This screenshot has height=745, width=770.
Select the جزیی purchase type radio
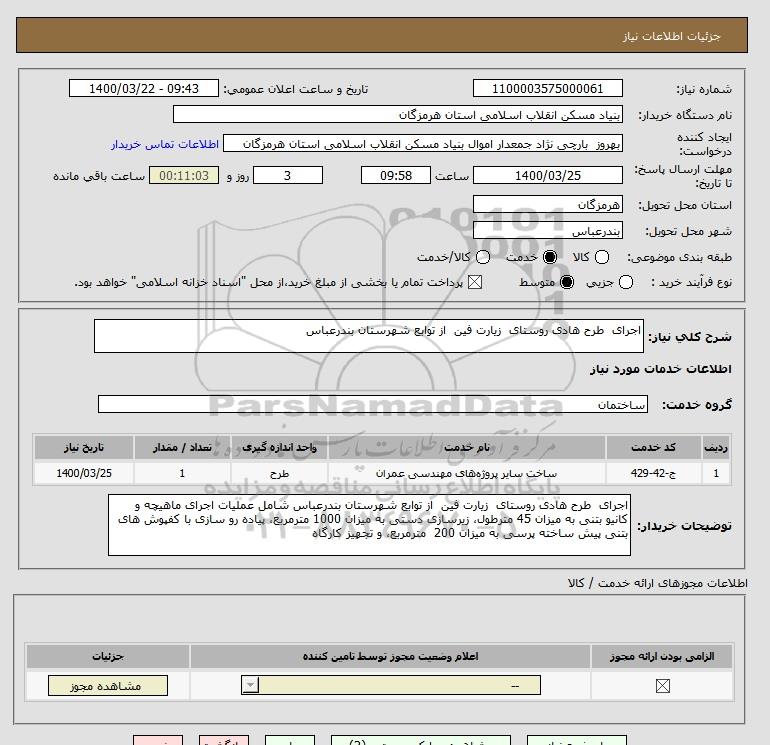626,282
